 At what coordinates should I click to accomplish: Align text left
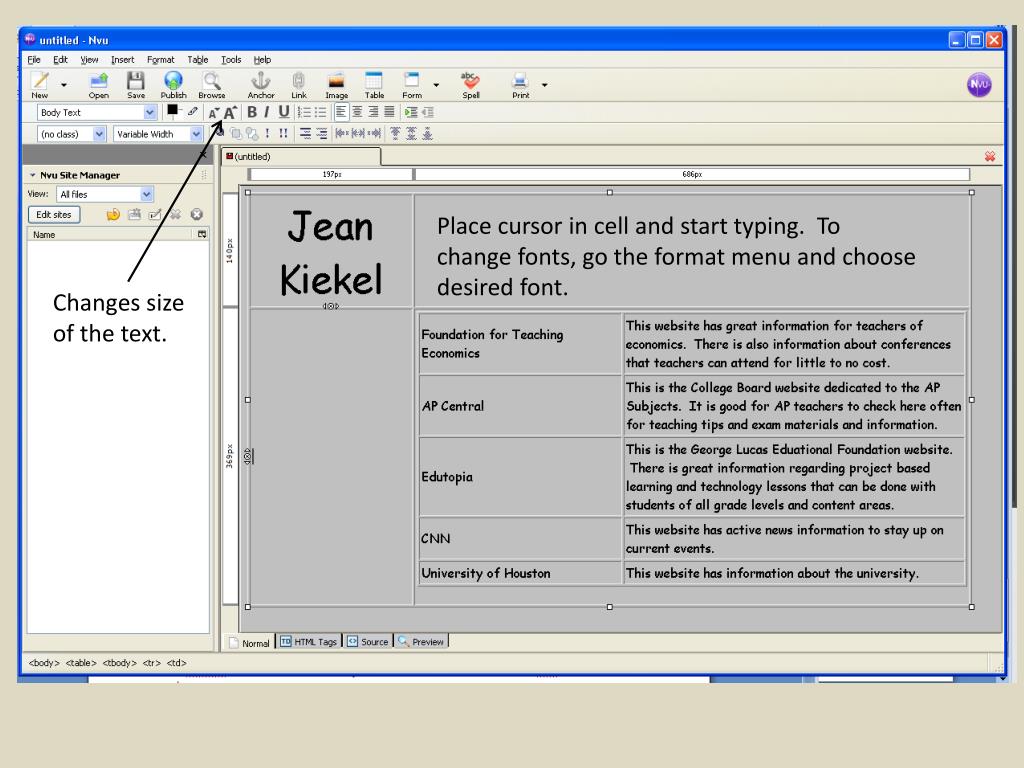[341, 112]
